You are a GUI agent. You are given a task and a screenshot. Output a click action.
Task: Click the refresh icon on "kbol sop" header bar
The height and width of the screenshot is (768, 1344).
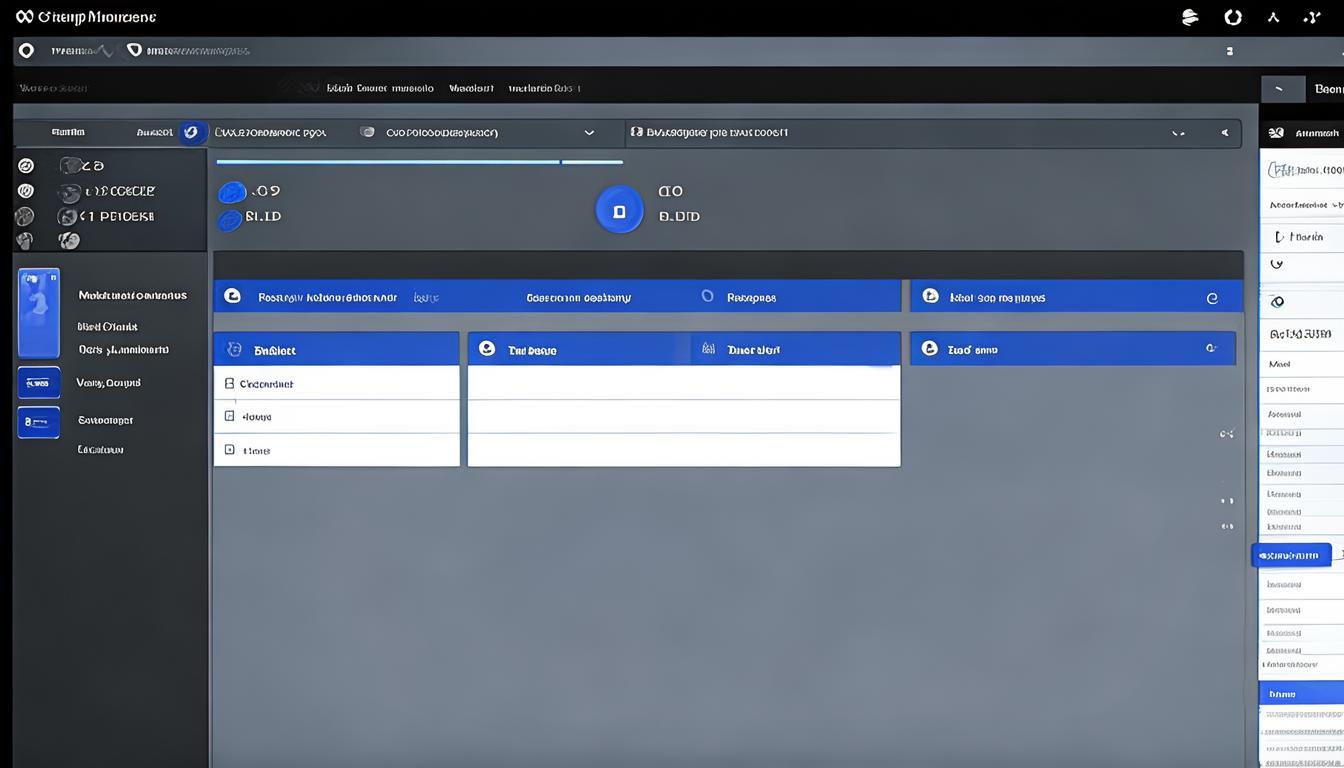1212,298
